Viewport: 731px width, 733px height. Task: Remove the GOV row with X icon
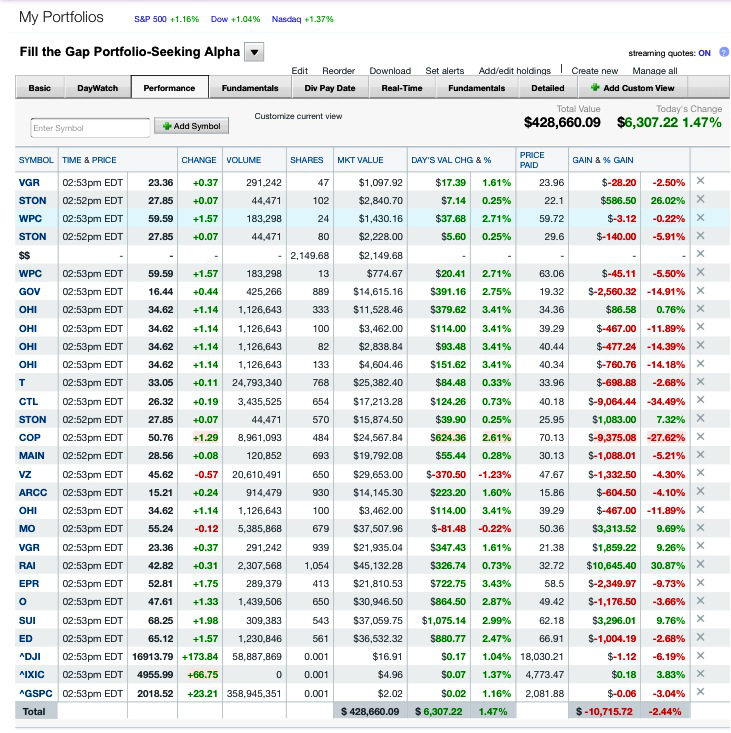coord(700,291)
